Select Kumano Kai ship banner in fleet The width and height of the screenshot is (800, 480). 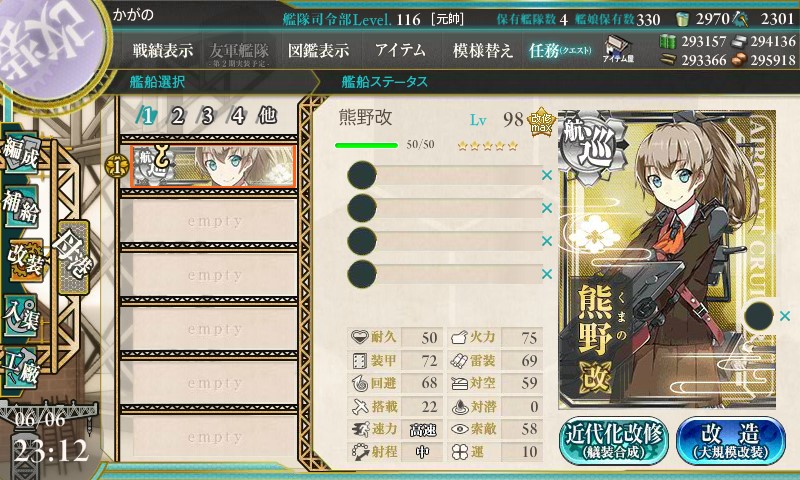pos(213,166)
